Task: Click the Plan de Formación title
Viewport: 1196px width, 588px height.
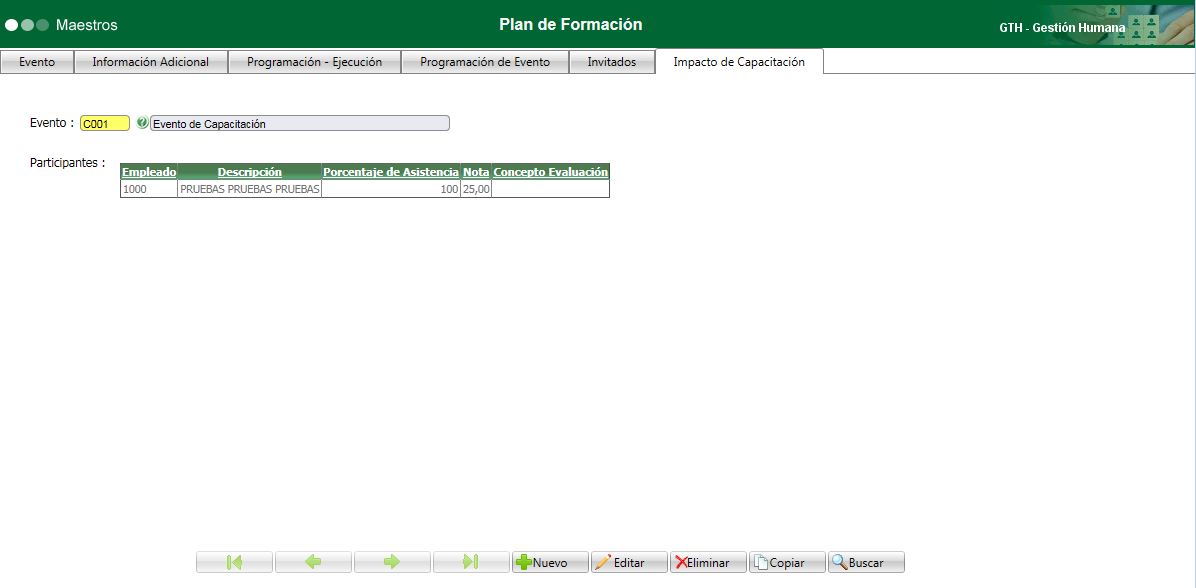Action: (x=571, y=24)
